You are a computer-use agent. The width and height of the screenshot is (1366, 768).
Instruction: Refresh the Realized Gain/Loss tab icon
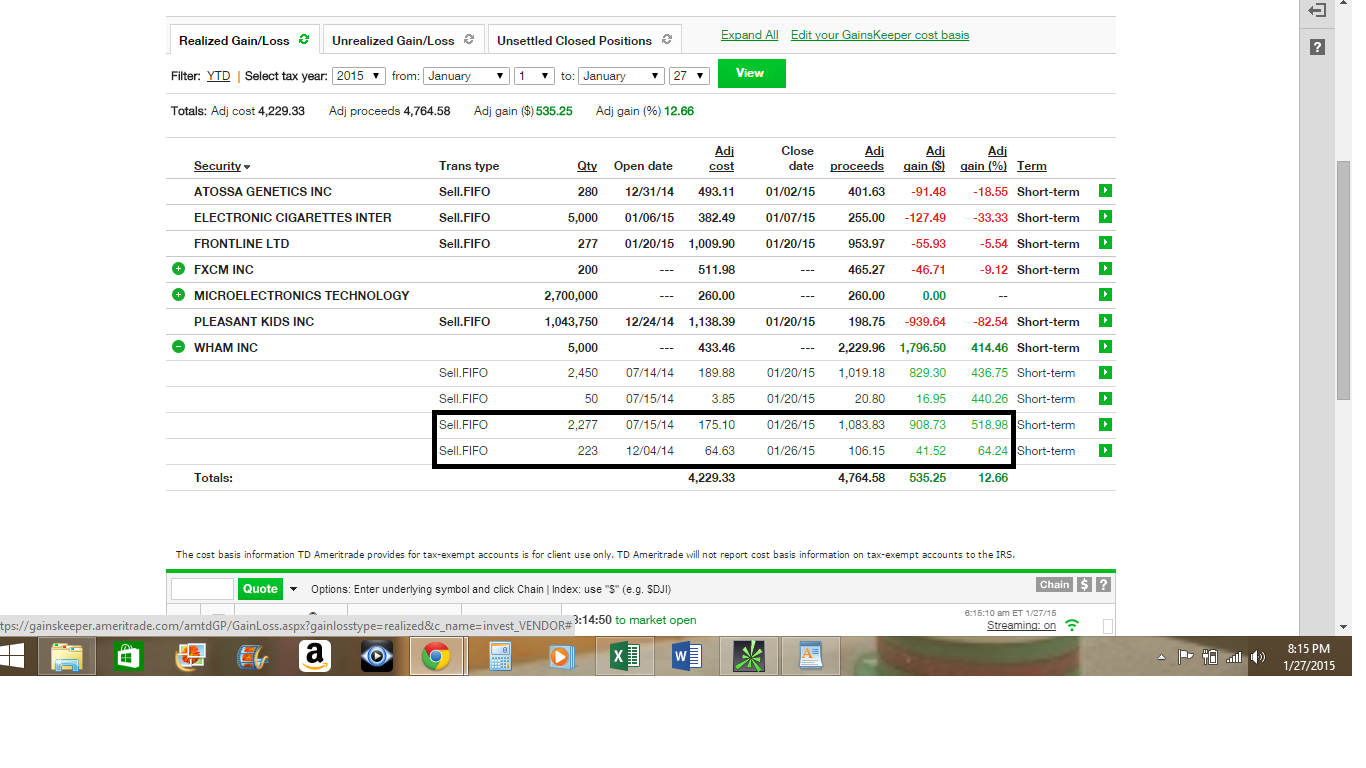(x=304, y=40)
